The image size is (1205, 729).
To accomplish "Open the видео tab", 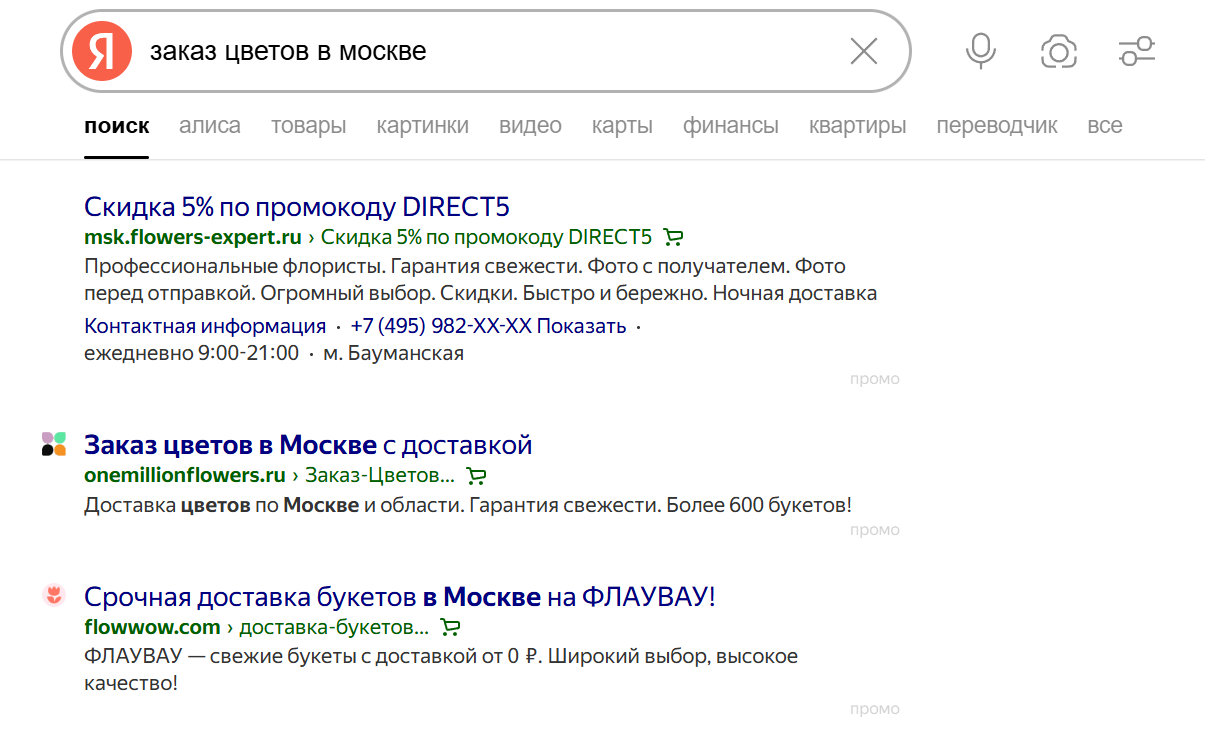I will [529, 125].
